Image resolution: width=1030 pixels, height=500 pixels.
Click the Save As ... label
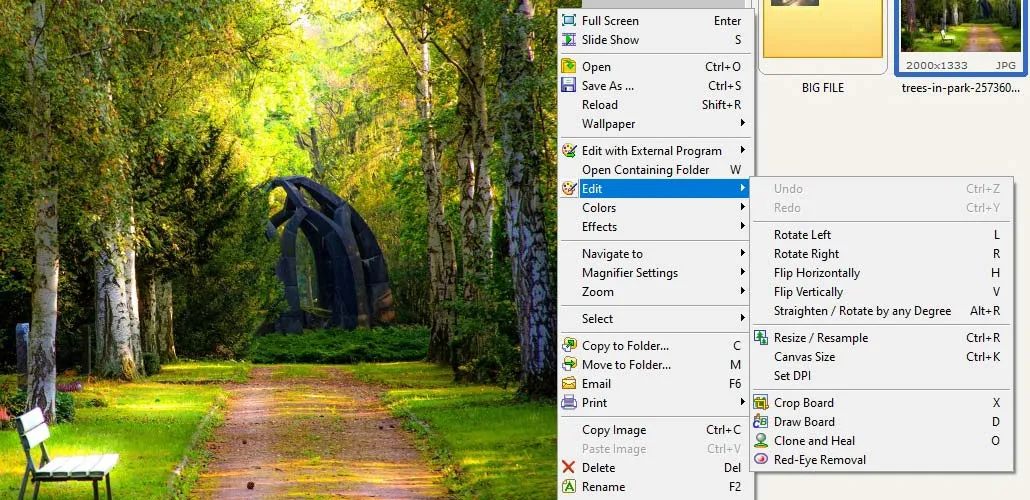pos(608,85)
